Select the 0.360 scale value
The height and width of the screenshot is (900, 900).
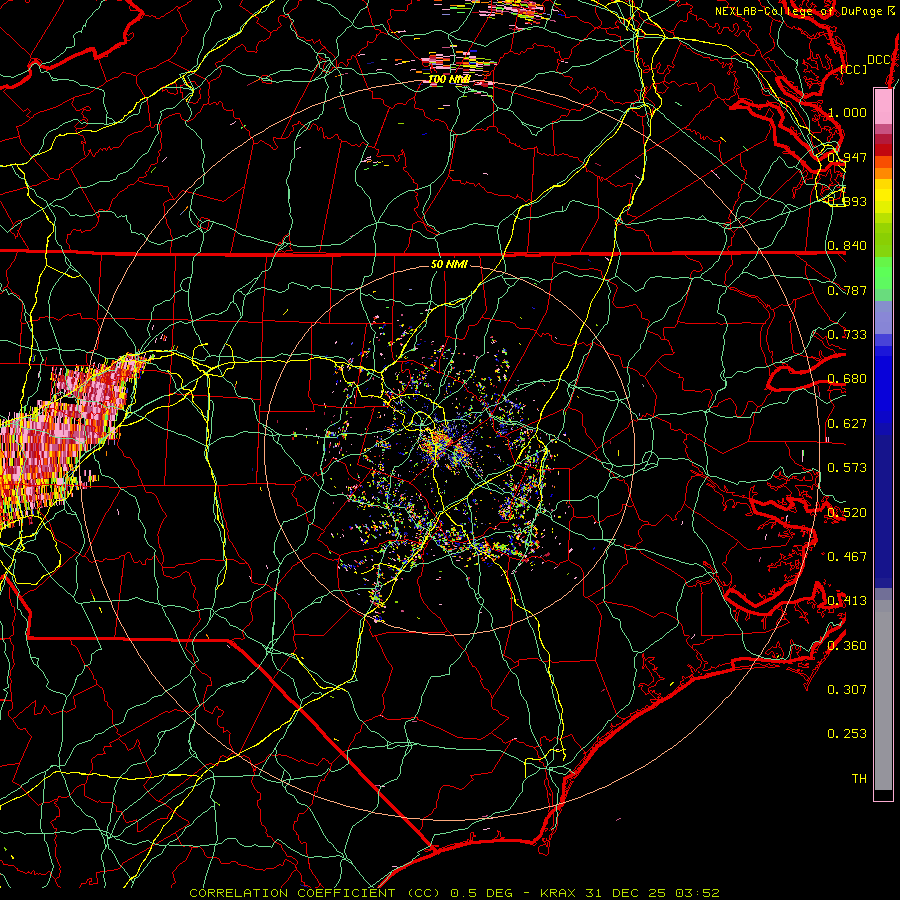pos(847,645)
